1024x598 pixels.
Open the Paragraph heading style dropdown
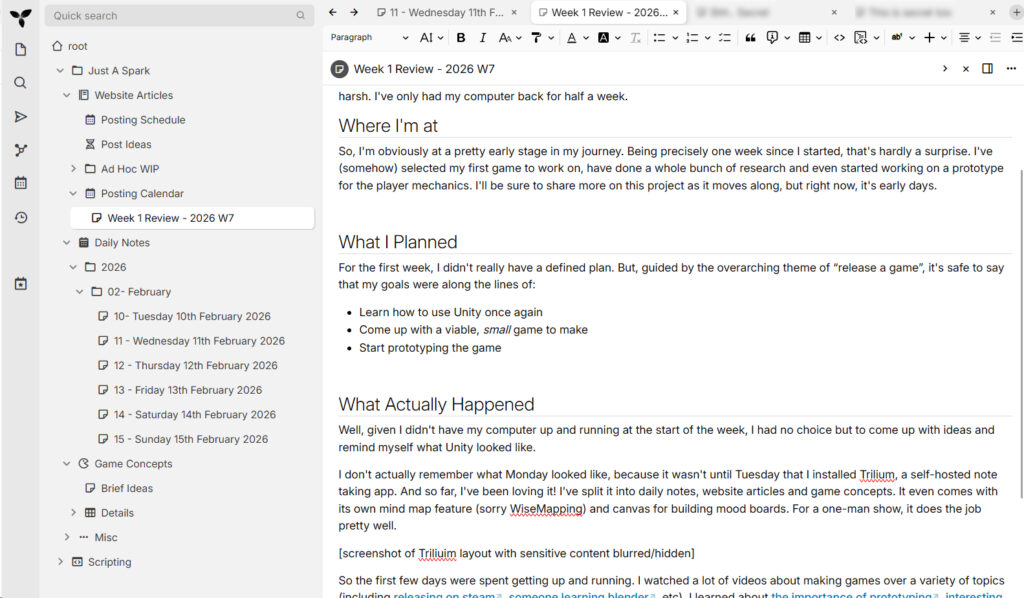(x=369, y=38)
